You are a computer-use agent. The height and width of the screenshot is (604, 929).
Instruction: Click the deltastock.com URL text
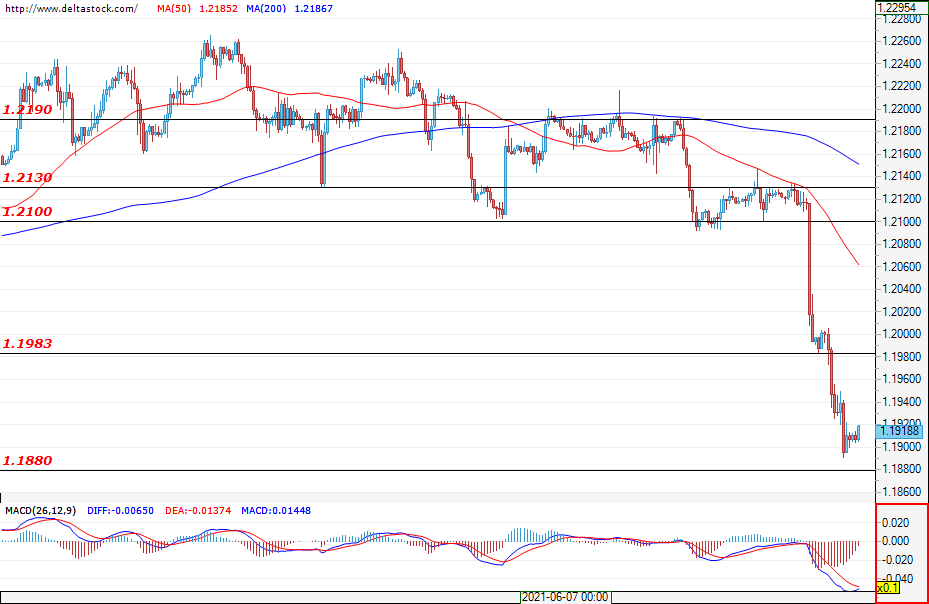[71, 9]
